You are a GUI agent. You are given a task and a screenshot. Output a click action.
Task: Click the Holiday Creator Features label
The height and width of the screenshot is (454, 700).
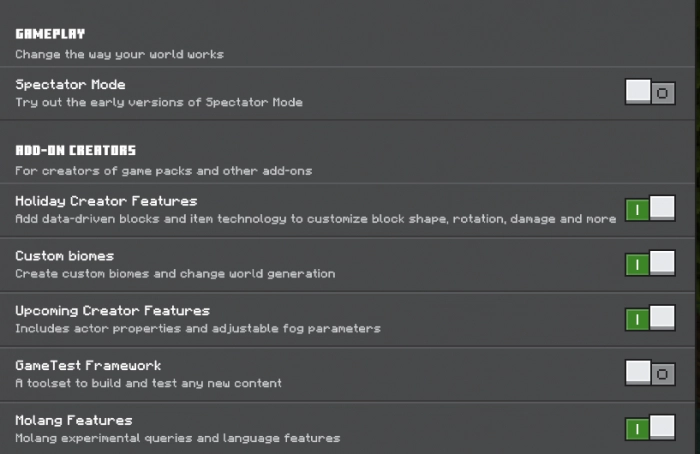(x=106, y=201)
